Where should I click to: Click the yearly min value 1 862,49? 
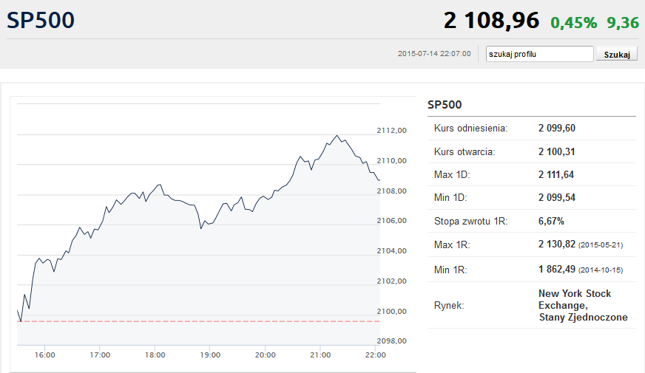(x=557, y=269)
